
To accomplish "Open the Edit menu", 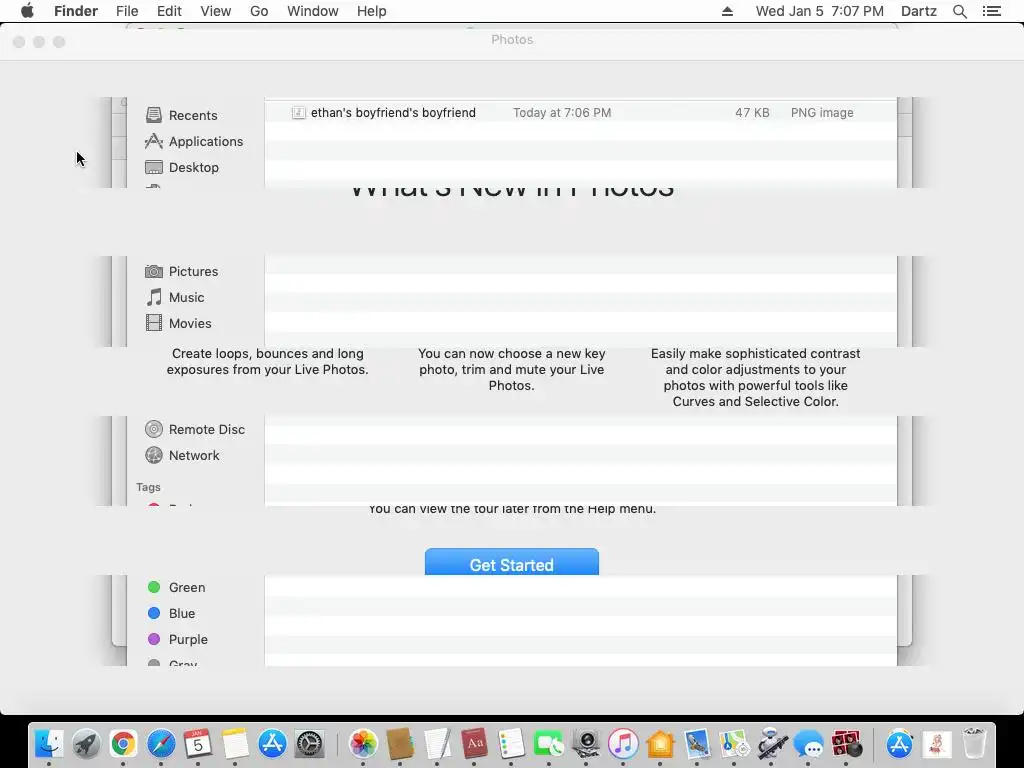I will 169,11.
